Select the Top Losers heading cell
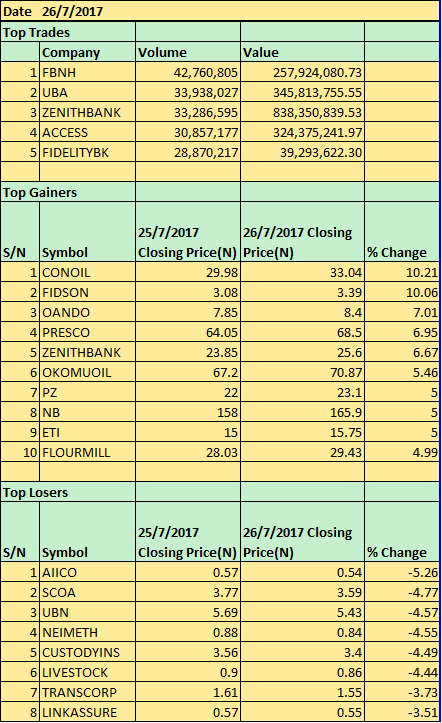 (x=68, y=492)
